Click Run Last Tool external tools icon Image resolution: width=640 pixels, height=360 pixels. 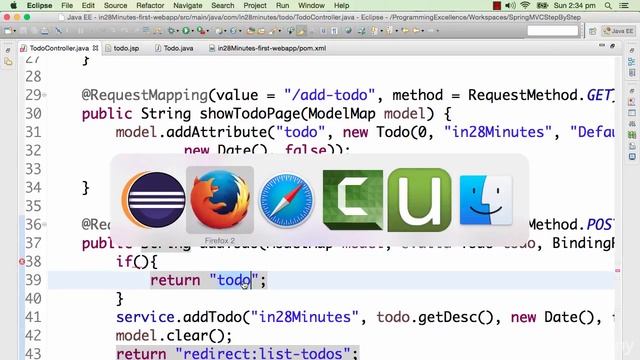point(200,31)
